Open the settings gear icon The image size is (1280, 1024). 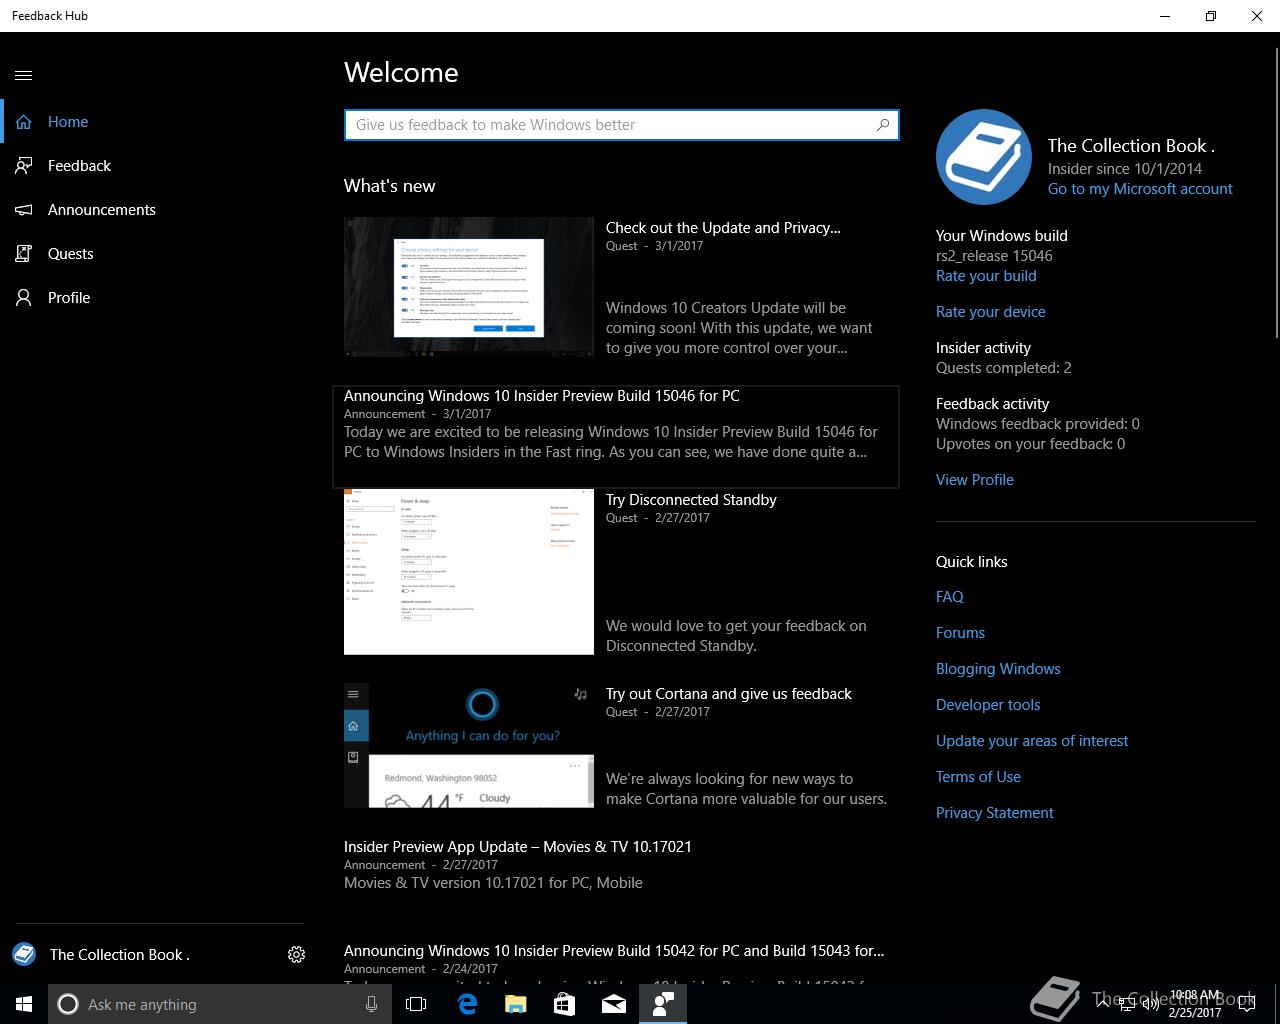coord(296,955)
